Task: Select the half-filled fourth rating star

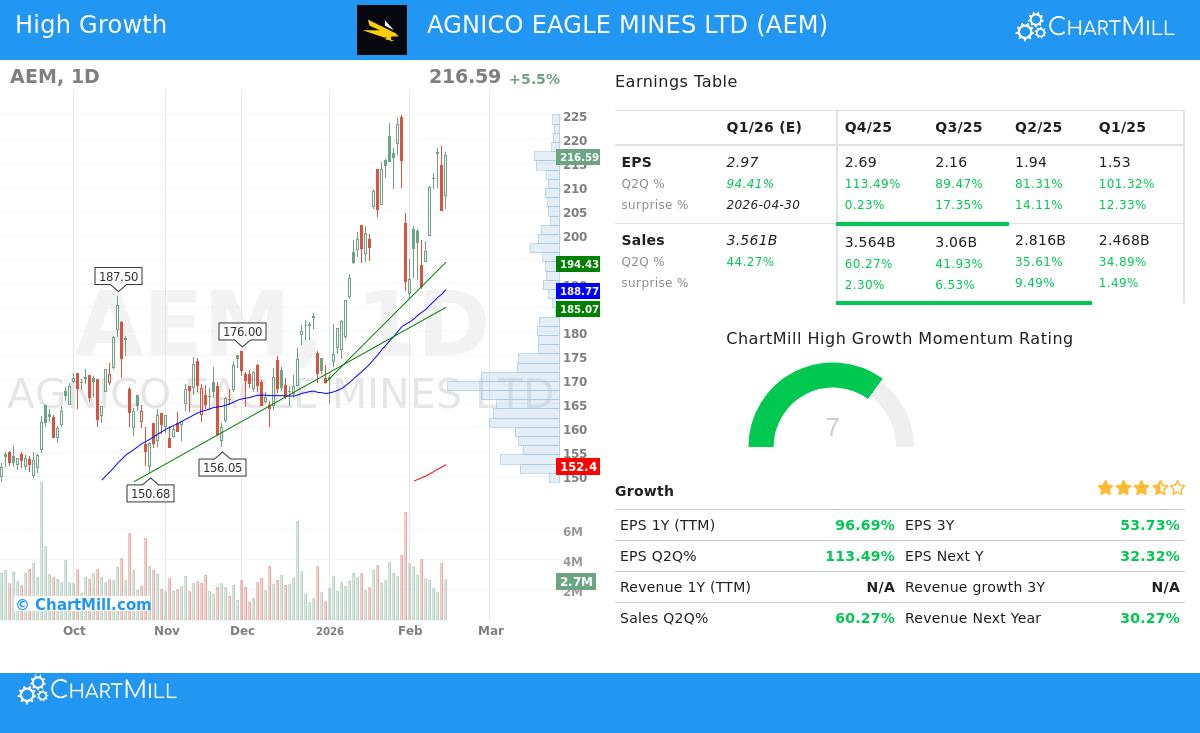Action: tap(1158, 488)
